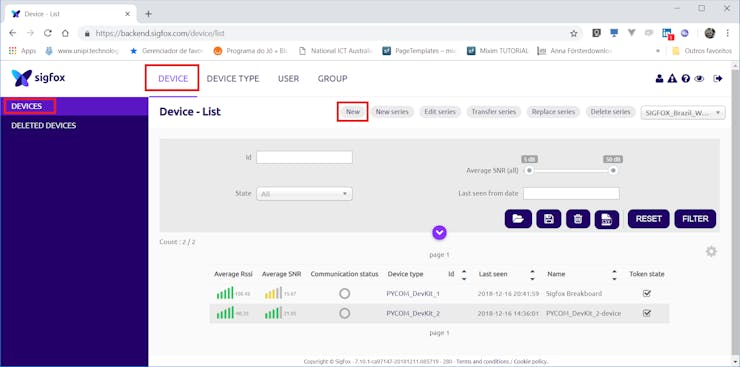This screenshot has height=367, width=740.
Task: Open the Mixim TUTORIAL bookmark
Action: 498,50
